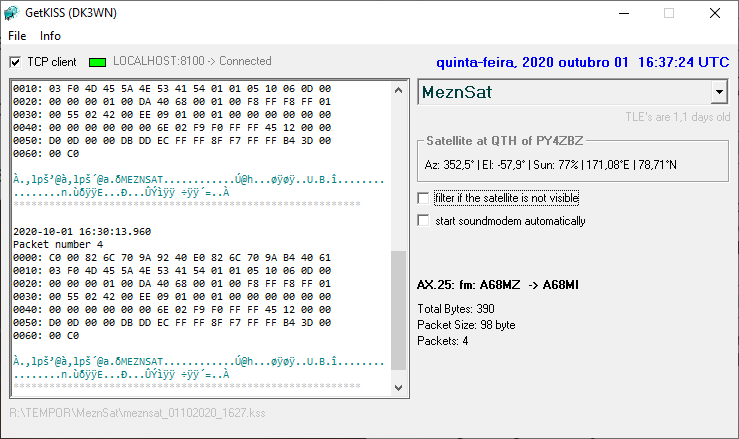The width and height of the screenshot is (739, 439).
Task: Open the MeznSat satellite dropdown arrow
Action: 718,93
